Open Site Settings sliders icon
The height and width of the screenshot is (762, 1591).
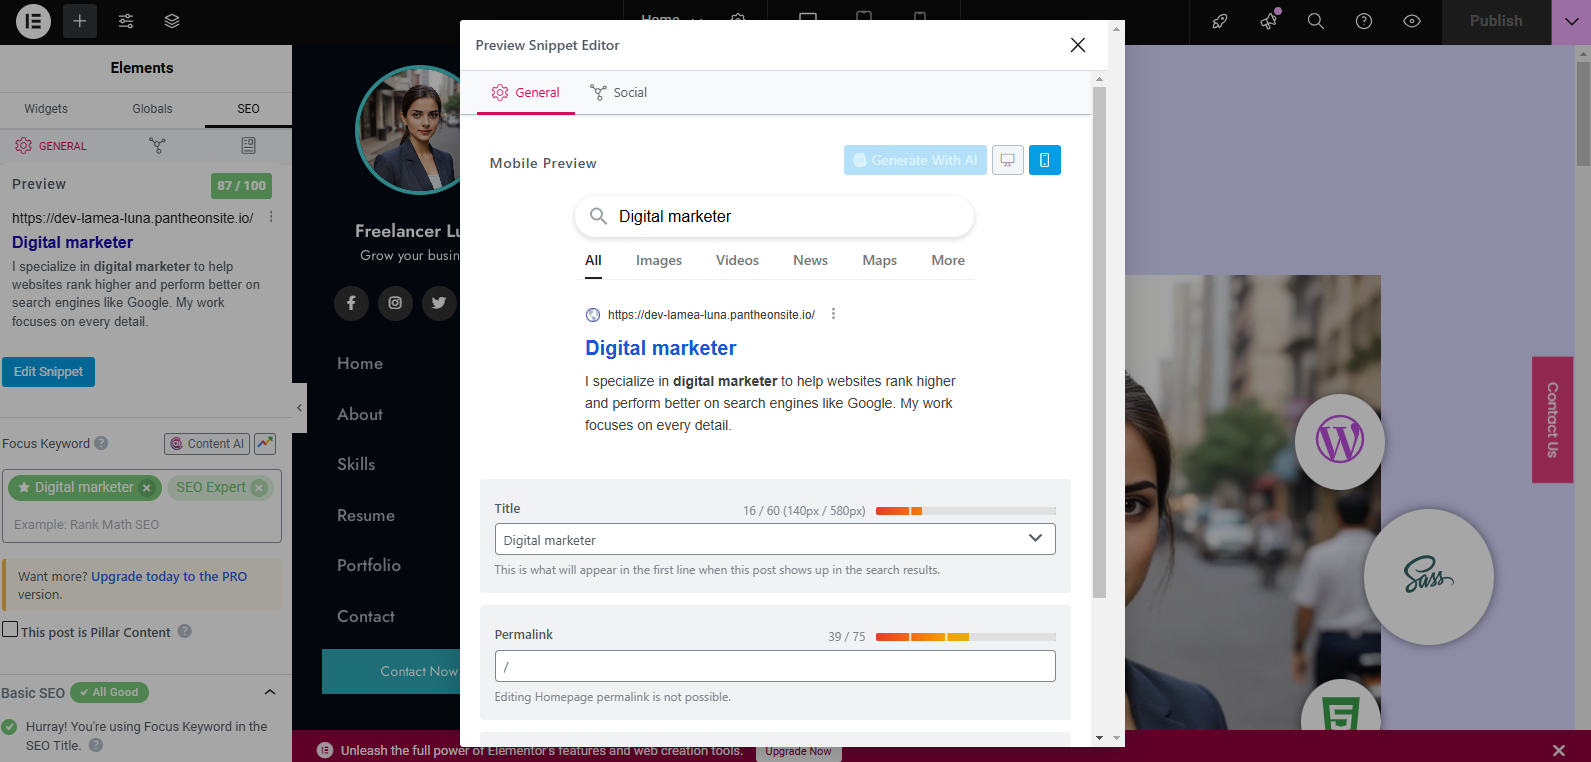pos(126,21)
